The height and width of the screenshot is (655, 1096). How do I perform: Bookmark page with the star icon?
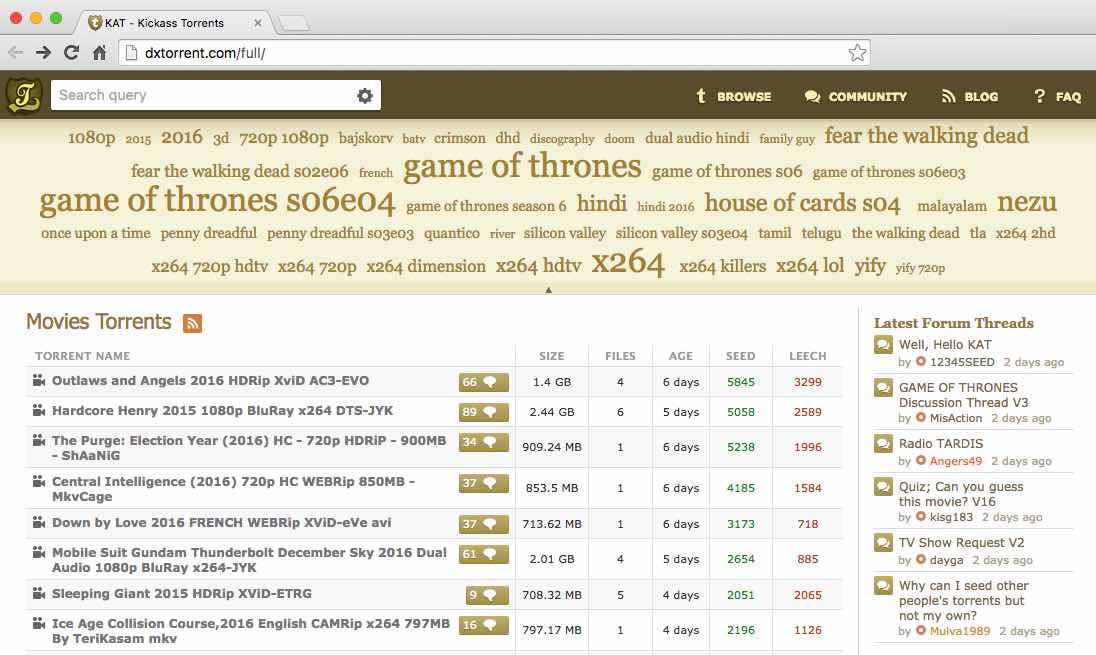[x=857, y=52]
